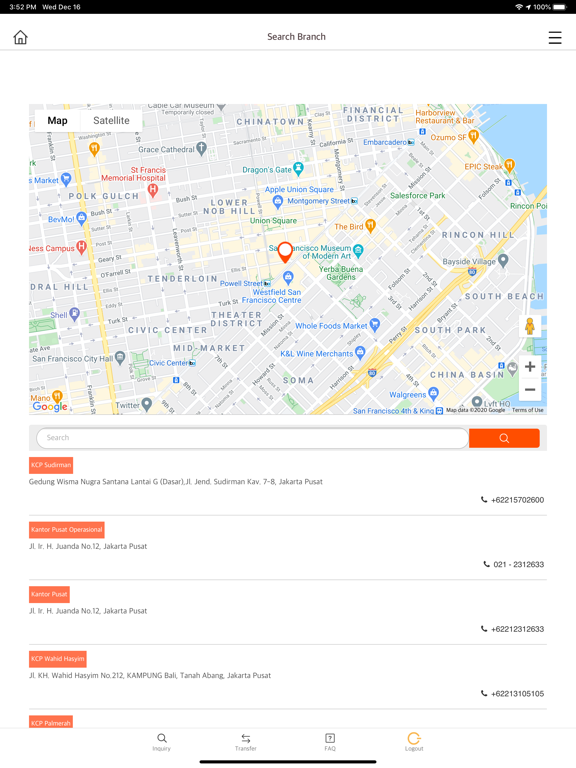Image resolution: width=576 pixels, height=768 pixels.
Task: Click the orange search button
Action: (x=504, y=438)
